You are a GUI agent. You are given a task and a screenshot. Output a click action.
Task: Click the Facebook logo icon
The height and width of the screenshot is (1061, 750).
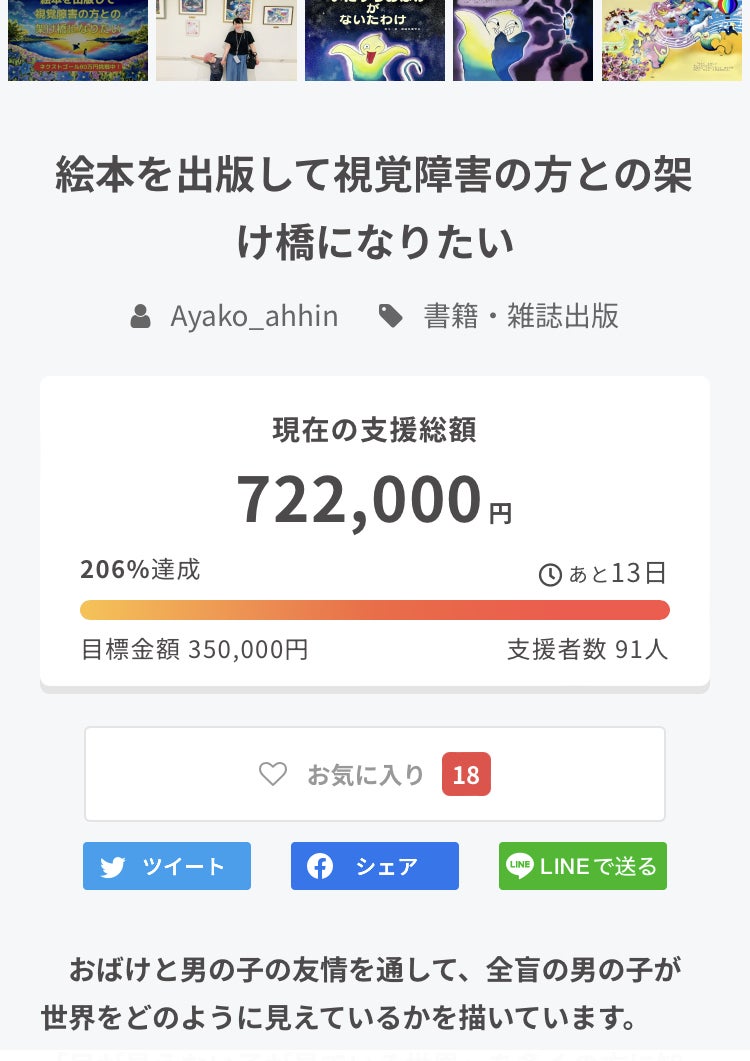[x=320, y=866]
